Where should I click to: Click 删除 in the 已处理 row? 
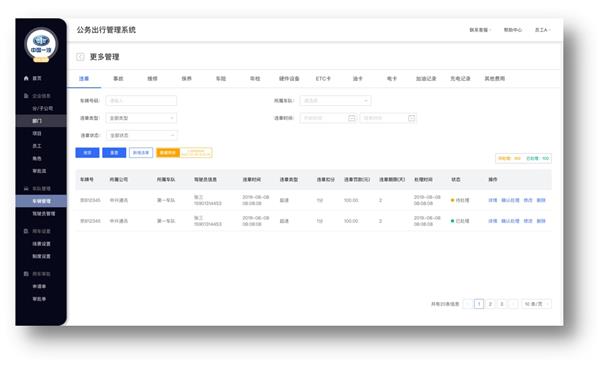[x=541, y=221]
